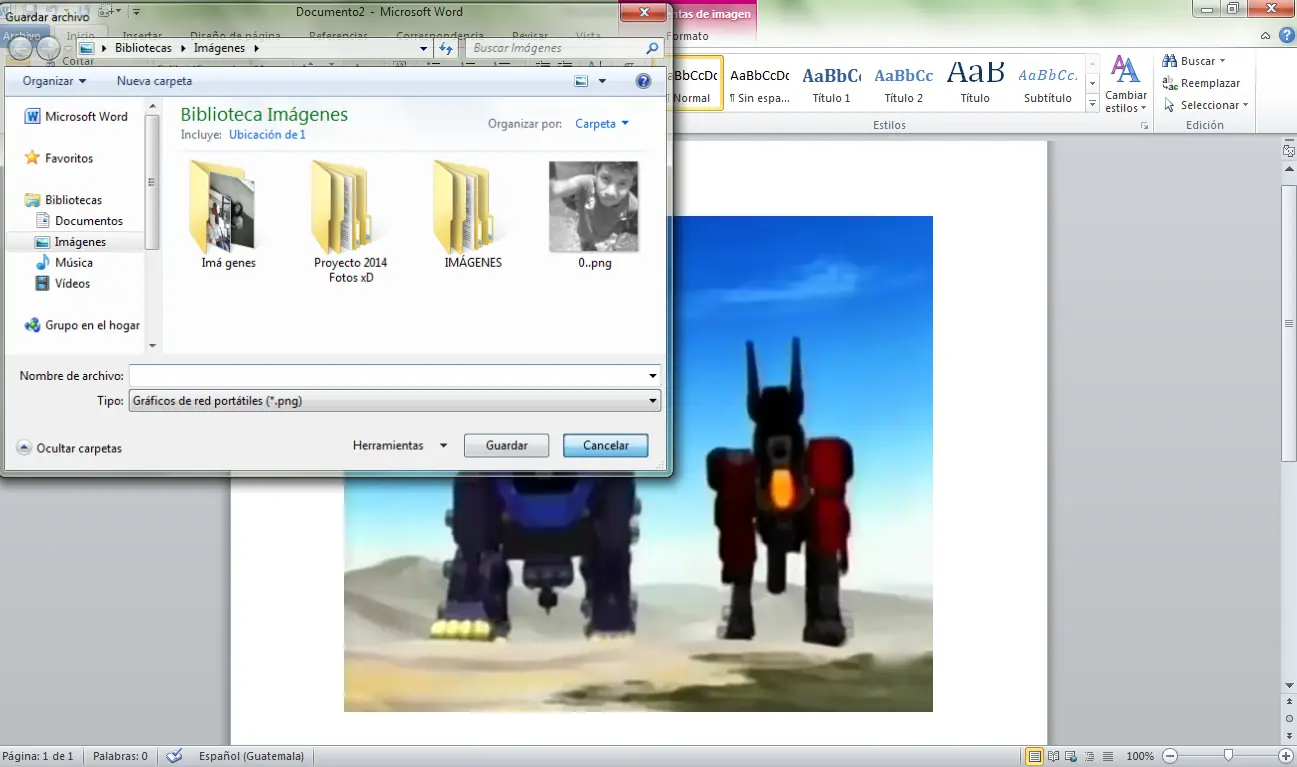Viewport: 1297px width, 767px height.
Task: Switch to Print Layout view
Action: [1035, 756]
